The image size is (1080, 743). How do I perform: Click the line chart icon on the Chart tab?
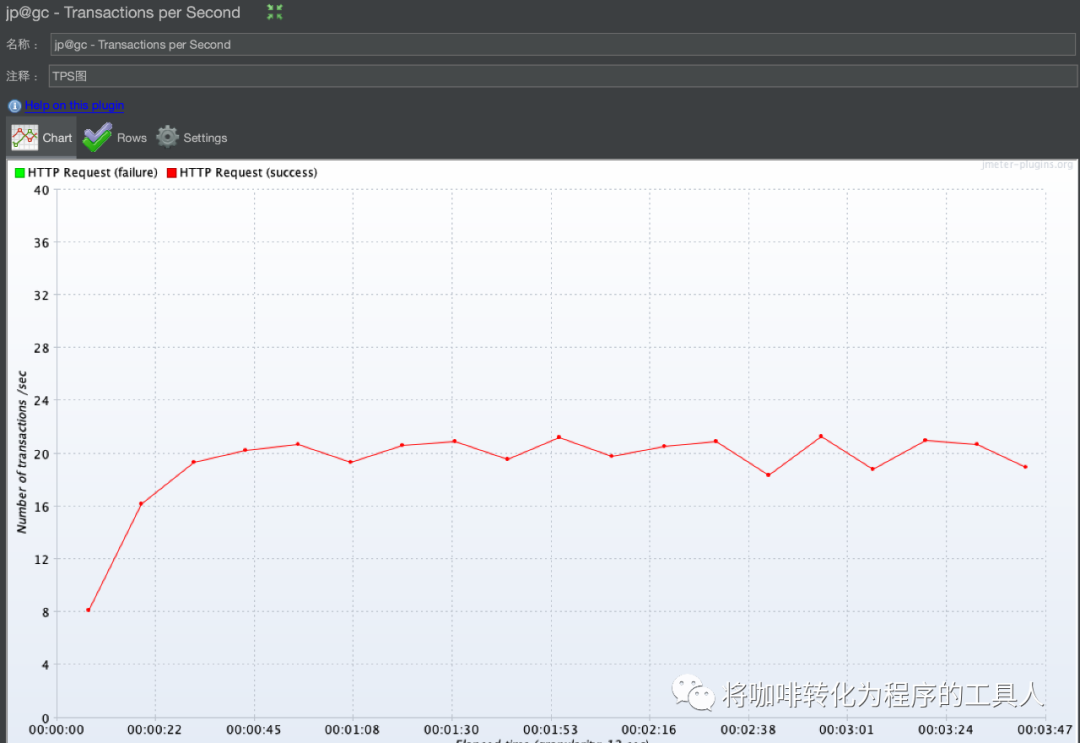[x=25, y=138]
